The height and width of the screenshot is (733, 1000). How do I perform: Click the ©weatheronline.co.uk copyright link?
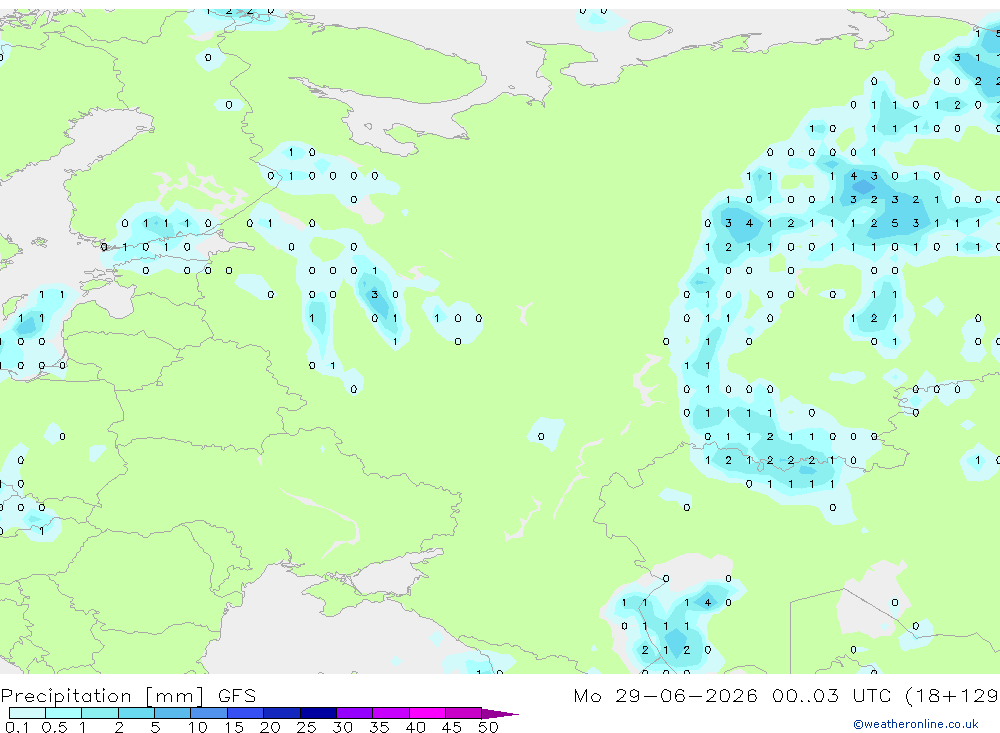coord(916,724)
